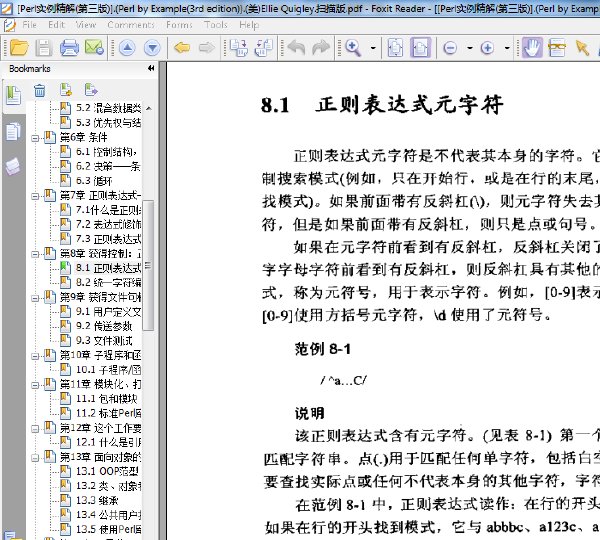The width and height of the screenshot is (600, 540).
Task: Email the document via envelope icon
Action: tap(94, 48)
